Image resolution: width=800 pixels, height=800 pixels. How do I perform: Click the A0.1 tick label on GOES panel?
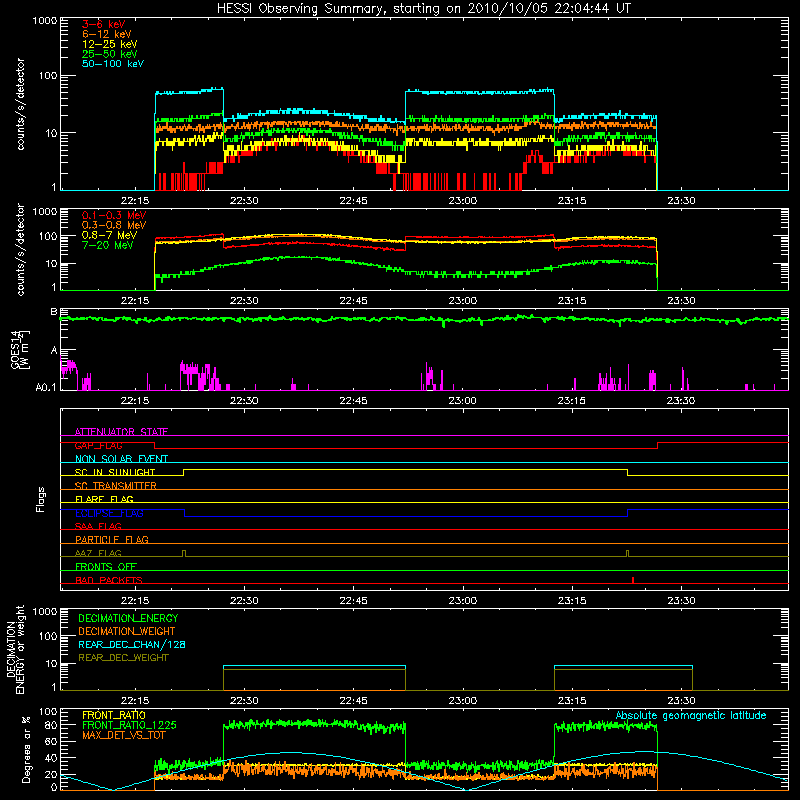click(x=45, y=388)
